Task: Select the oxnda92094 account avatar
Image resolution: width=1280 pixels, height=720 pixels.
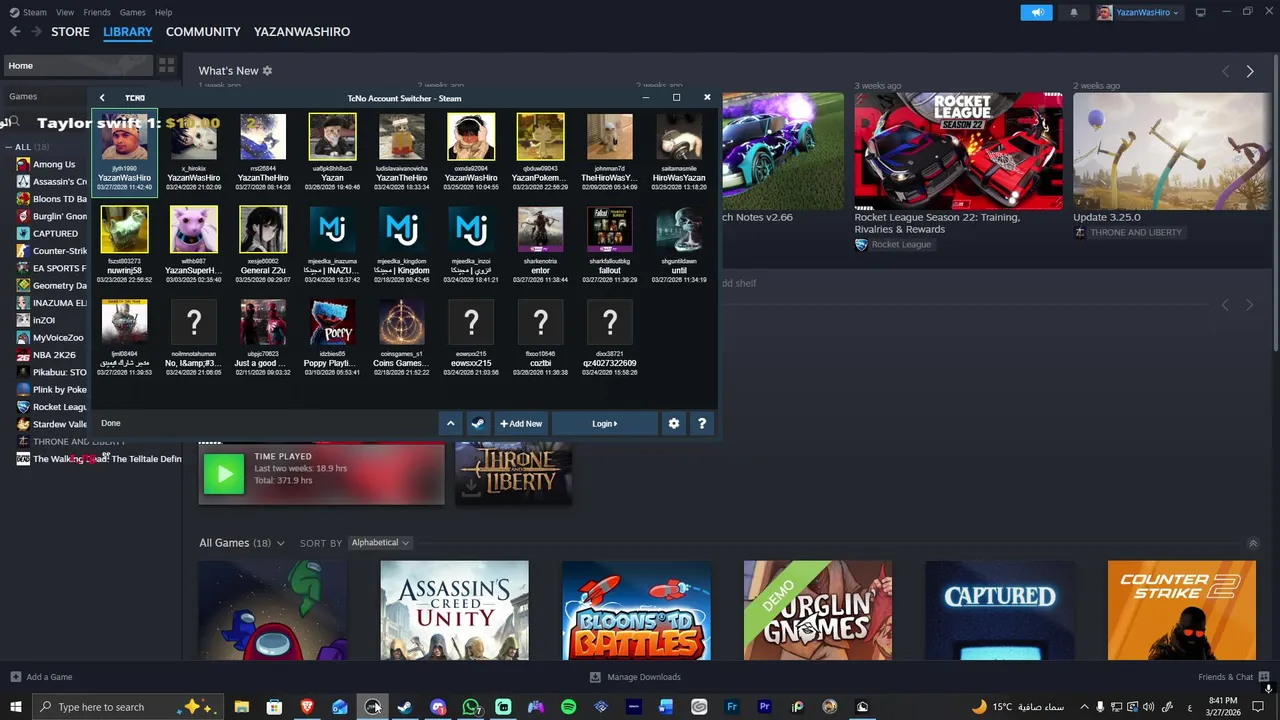Action: (x=471, y=136)
